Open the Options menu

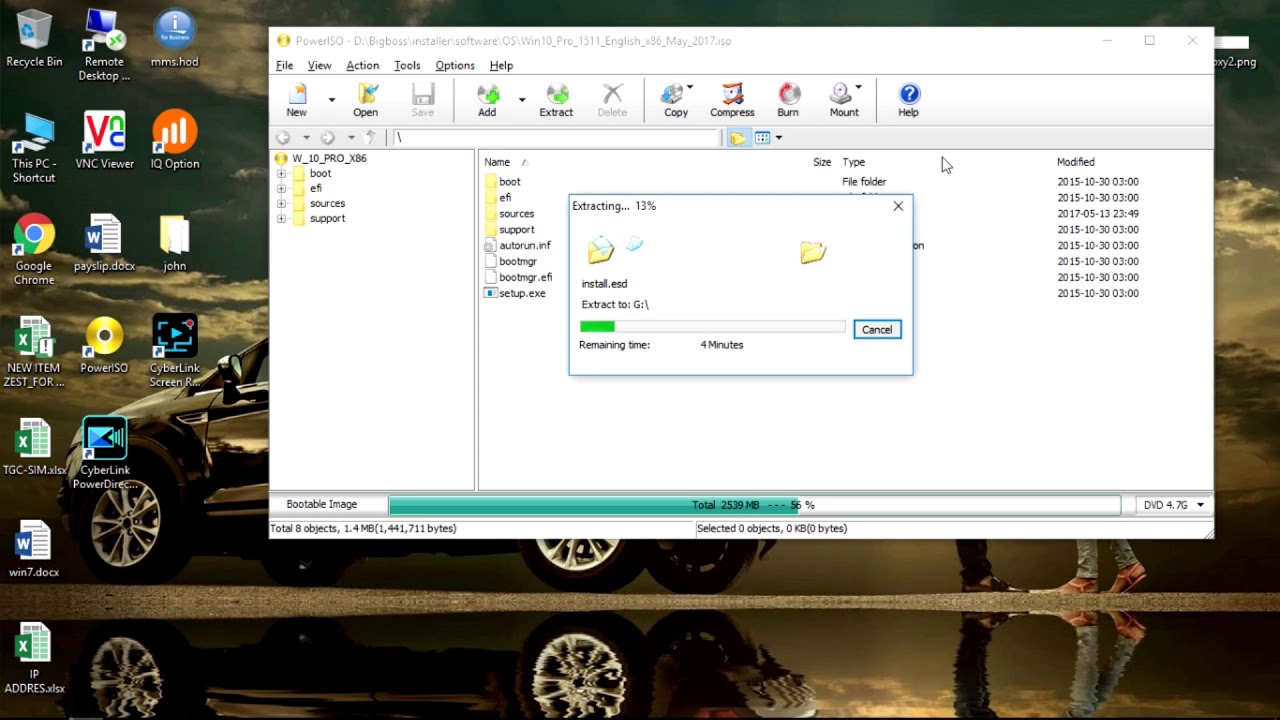coord(455,65)
